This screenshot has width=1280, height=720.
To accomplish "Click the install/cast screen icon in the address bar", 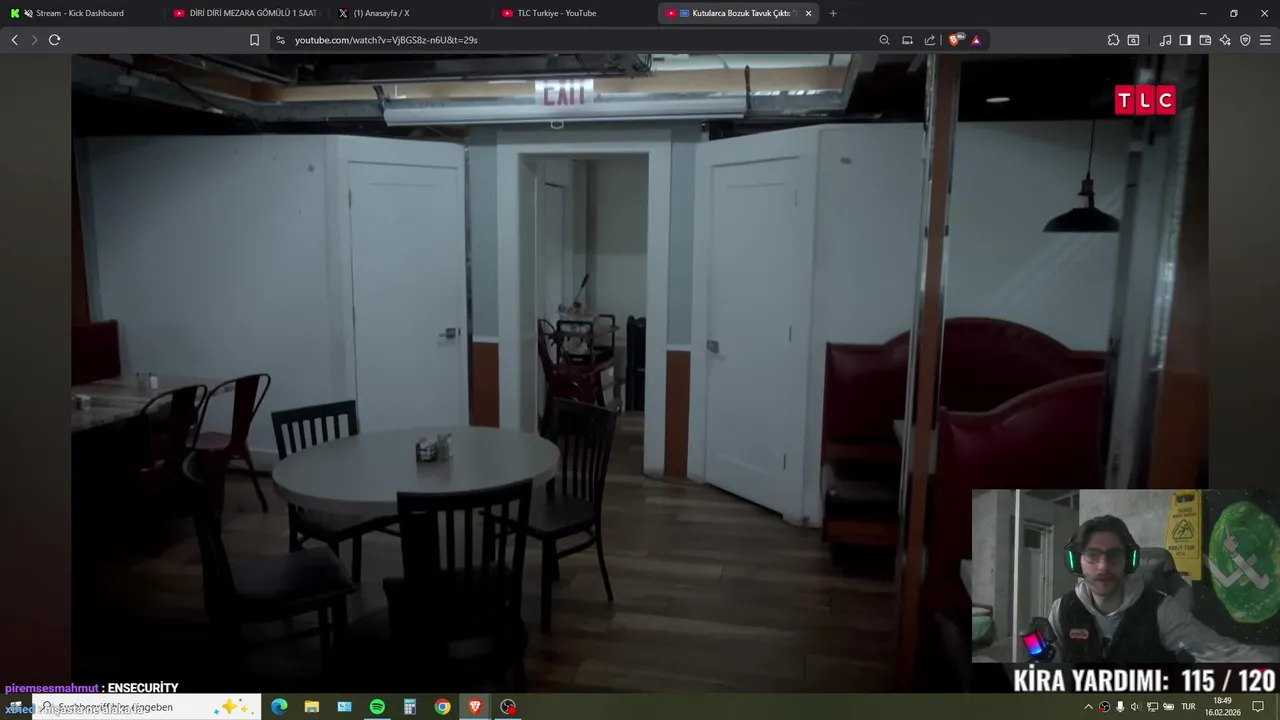I will click(907, 40).
